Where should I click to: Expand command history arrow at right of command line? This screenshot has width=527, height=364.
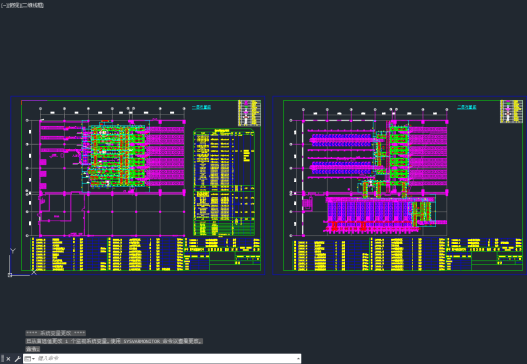298,359
